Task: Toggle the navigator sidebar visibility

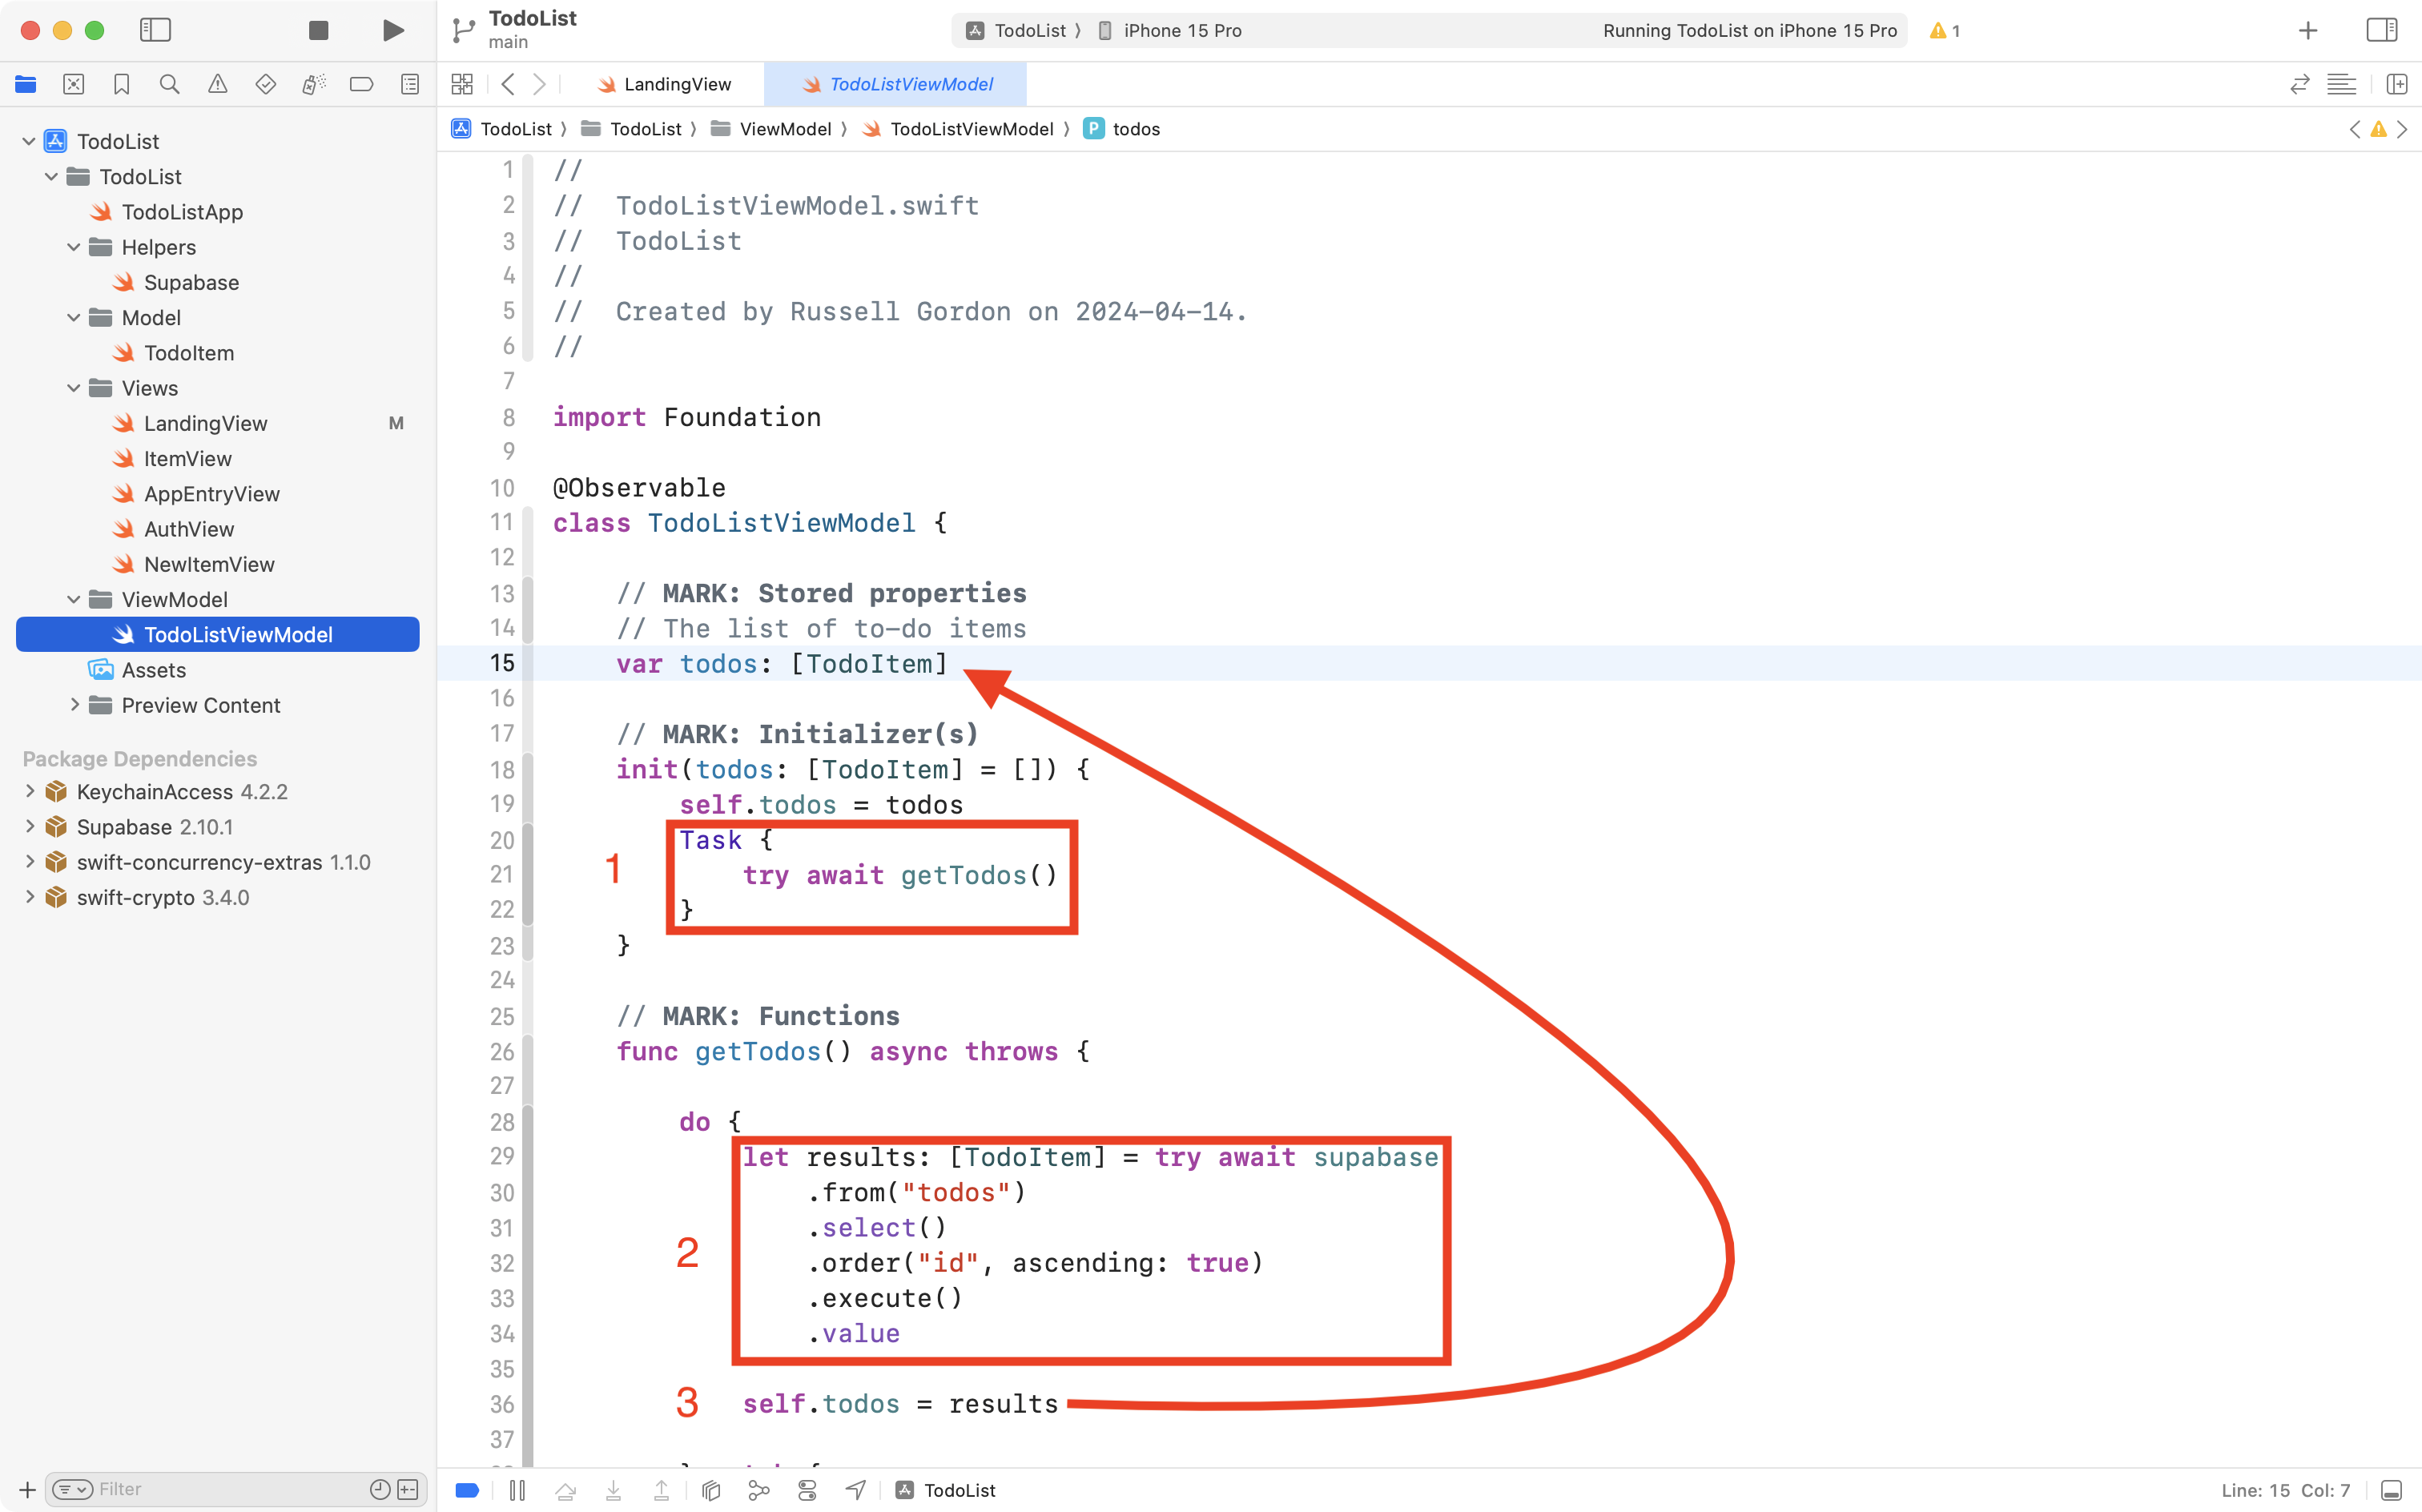Action: click(x=156, y=30)
